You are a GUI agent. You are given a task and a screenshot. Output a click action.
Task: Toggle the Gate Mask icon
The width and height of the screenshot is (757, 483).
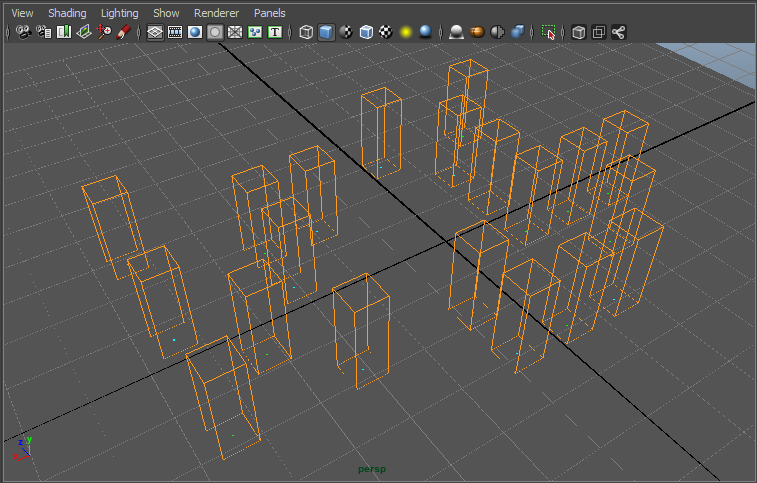tap(215, 32)
